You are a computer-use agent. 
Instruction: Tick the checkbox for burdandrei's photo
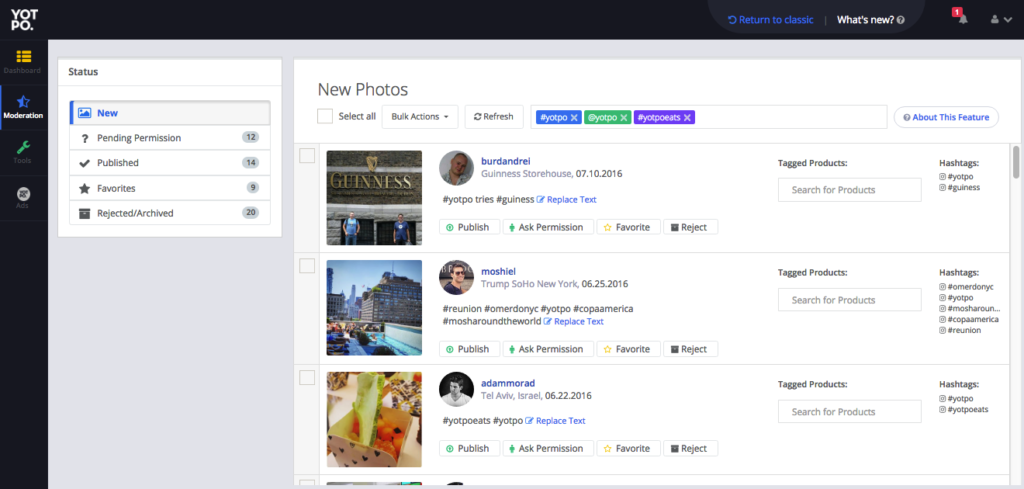[x=307, y=155]
